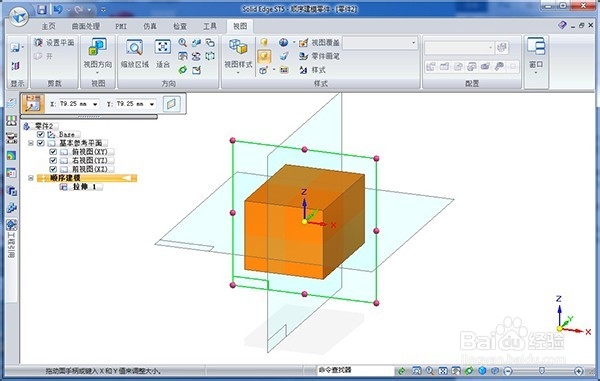Switch to the 仿真 ribbon tab
The height and width of the screenshot is (381, 600).
(150, 26)
